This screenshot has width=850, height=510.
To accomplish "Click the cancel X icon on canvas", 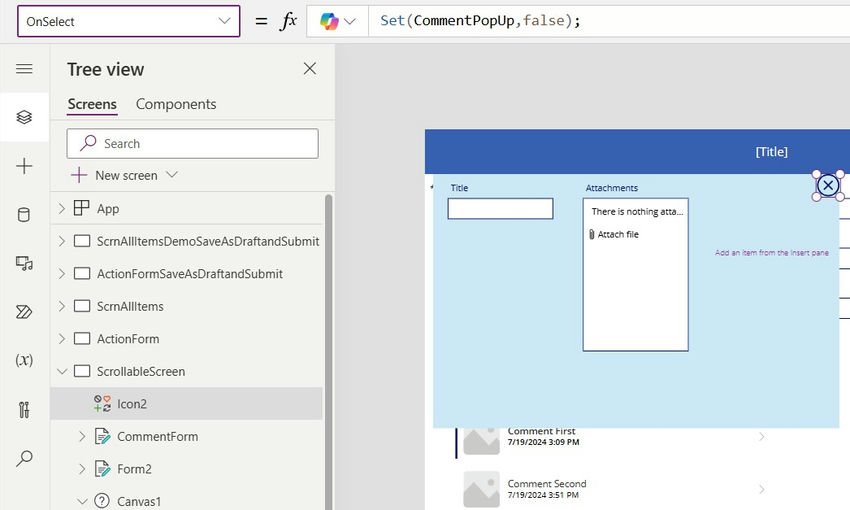I will click(828, 185).
